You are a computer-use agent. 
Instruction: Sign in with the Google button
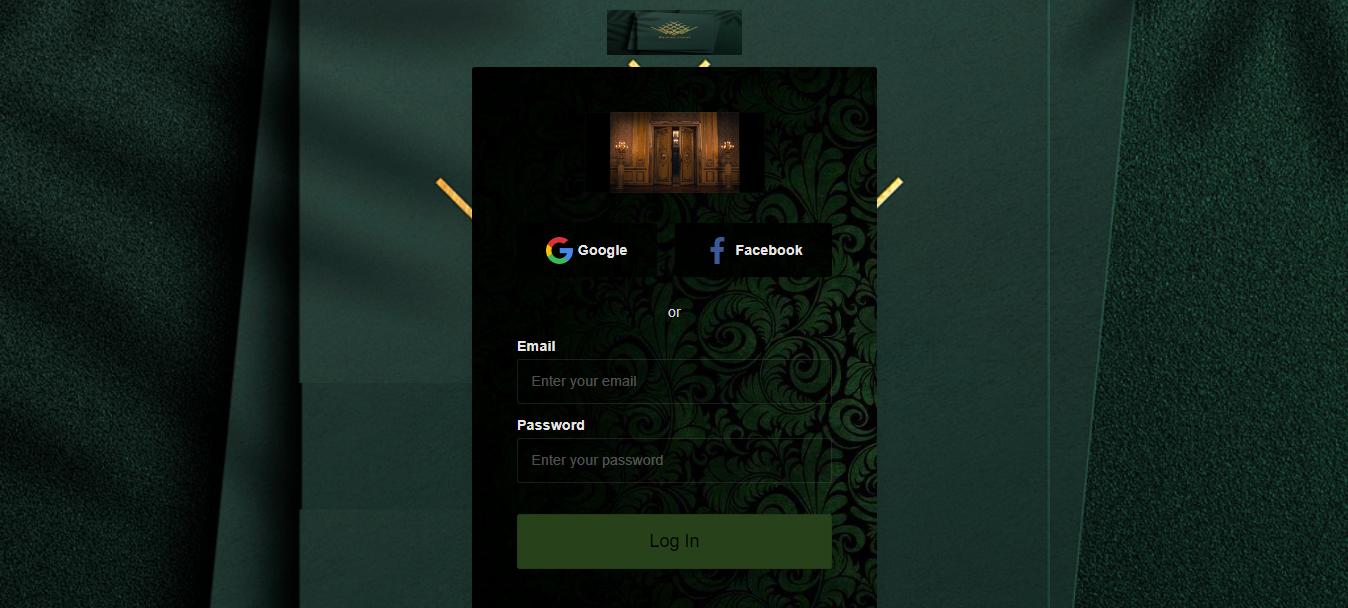point(587,250)
